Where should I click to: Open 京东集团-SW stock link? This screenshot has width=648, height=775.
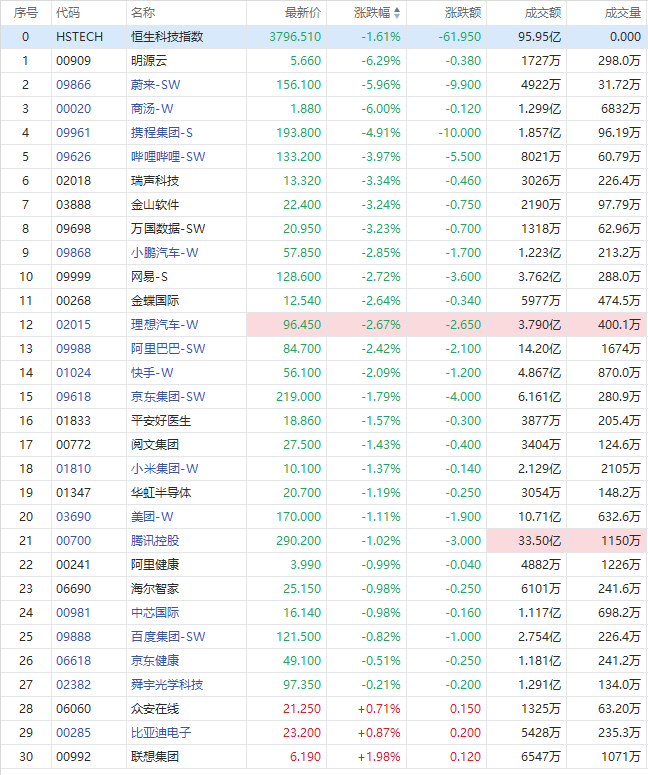coord(168,396)
